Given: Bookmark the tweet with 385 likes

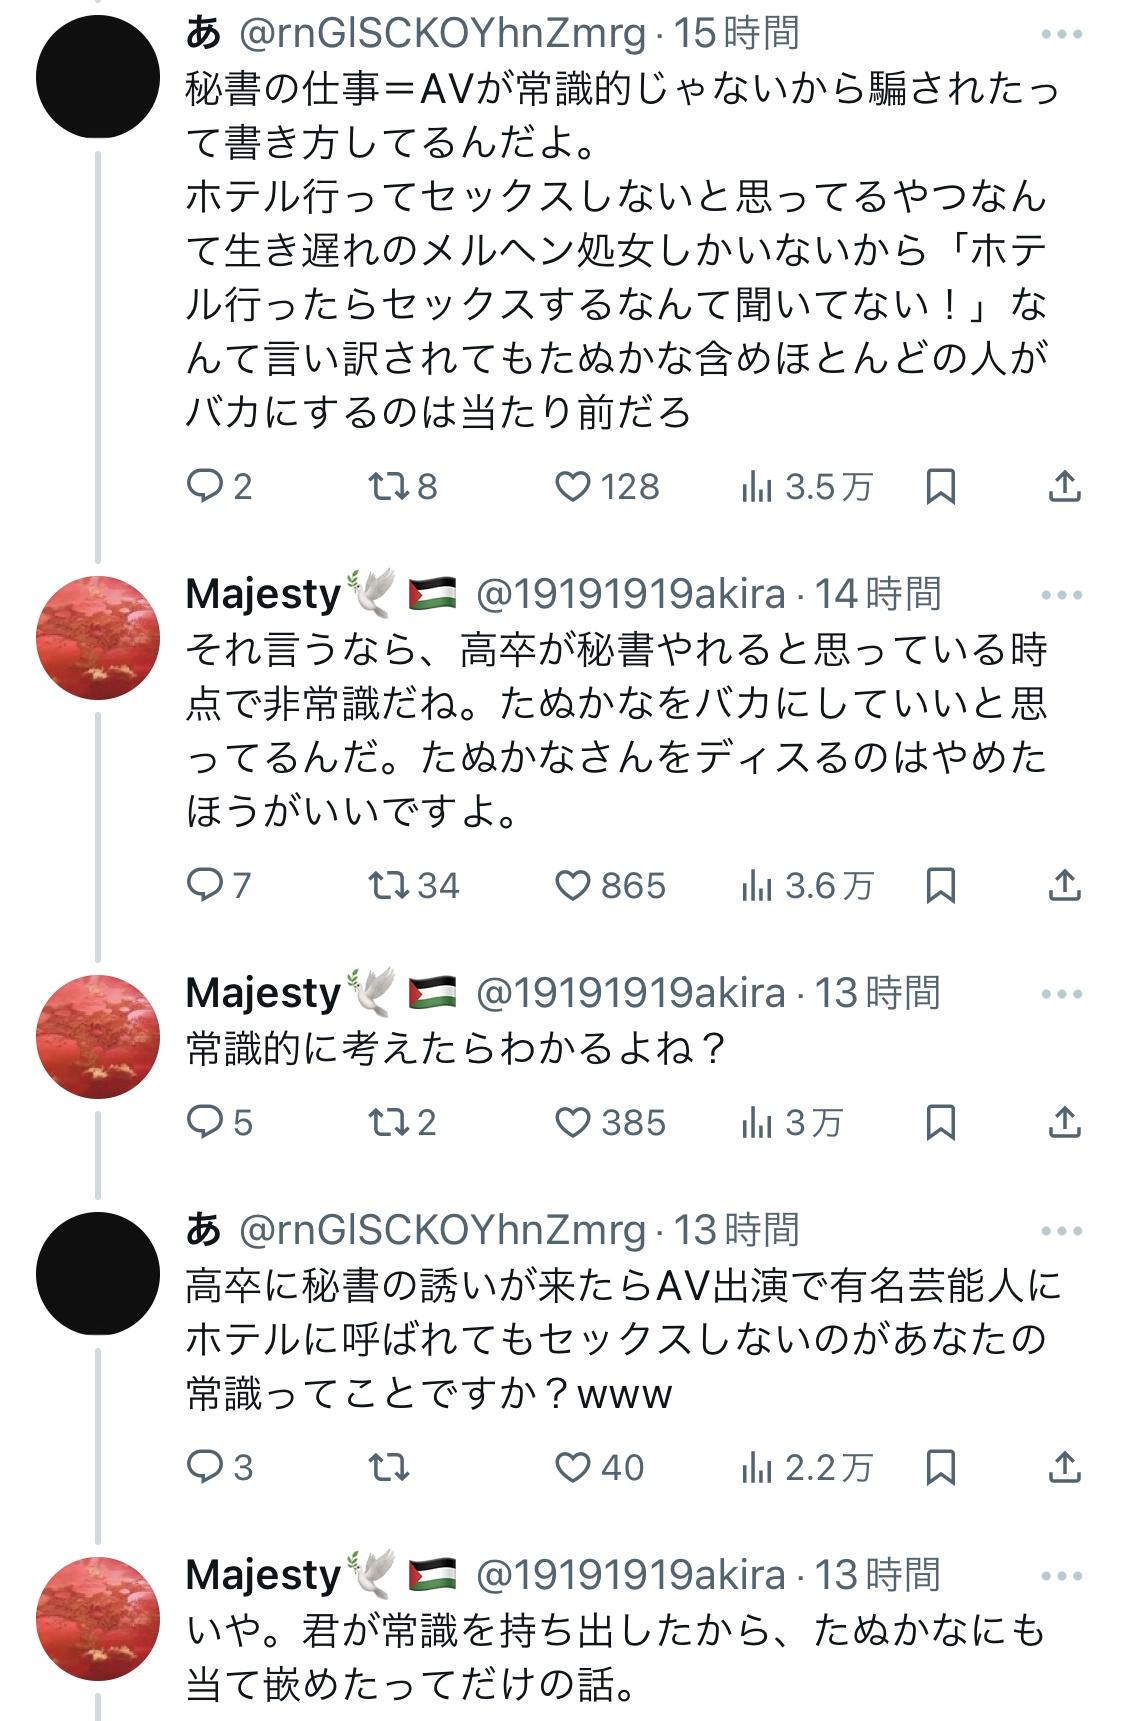Looking at the screenshot, I should pos(941,1122).
